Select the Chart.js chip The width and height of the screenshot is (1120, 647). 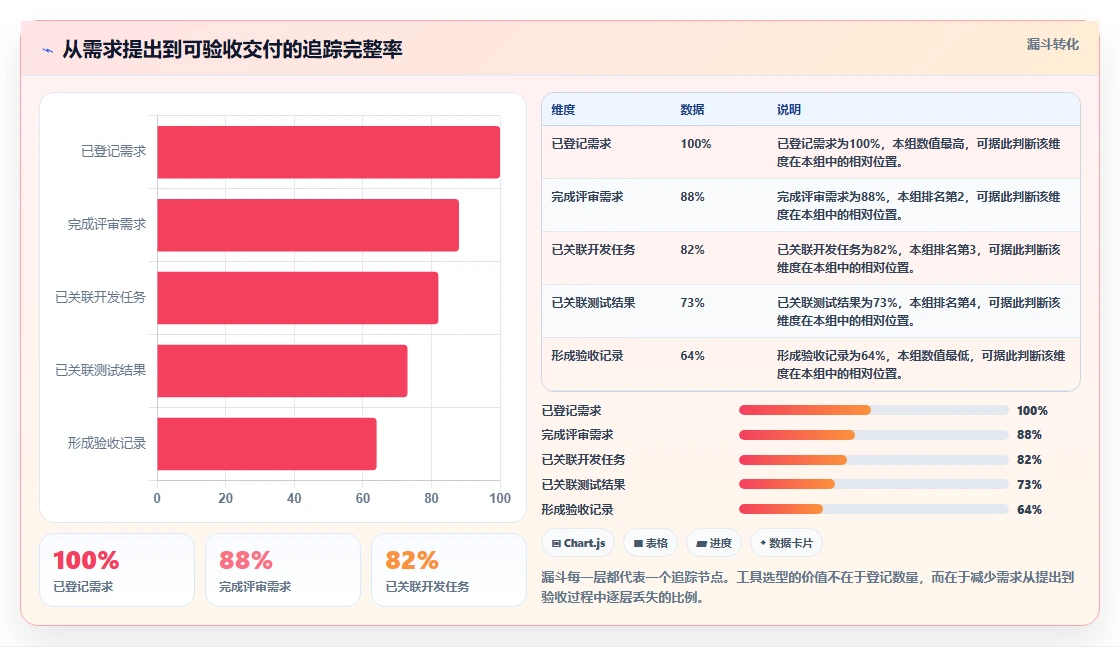(x=578, y=543)
